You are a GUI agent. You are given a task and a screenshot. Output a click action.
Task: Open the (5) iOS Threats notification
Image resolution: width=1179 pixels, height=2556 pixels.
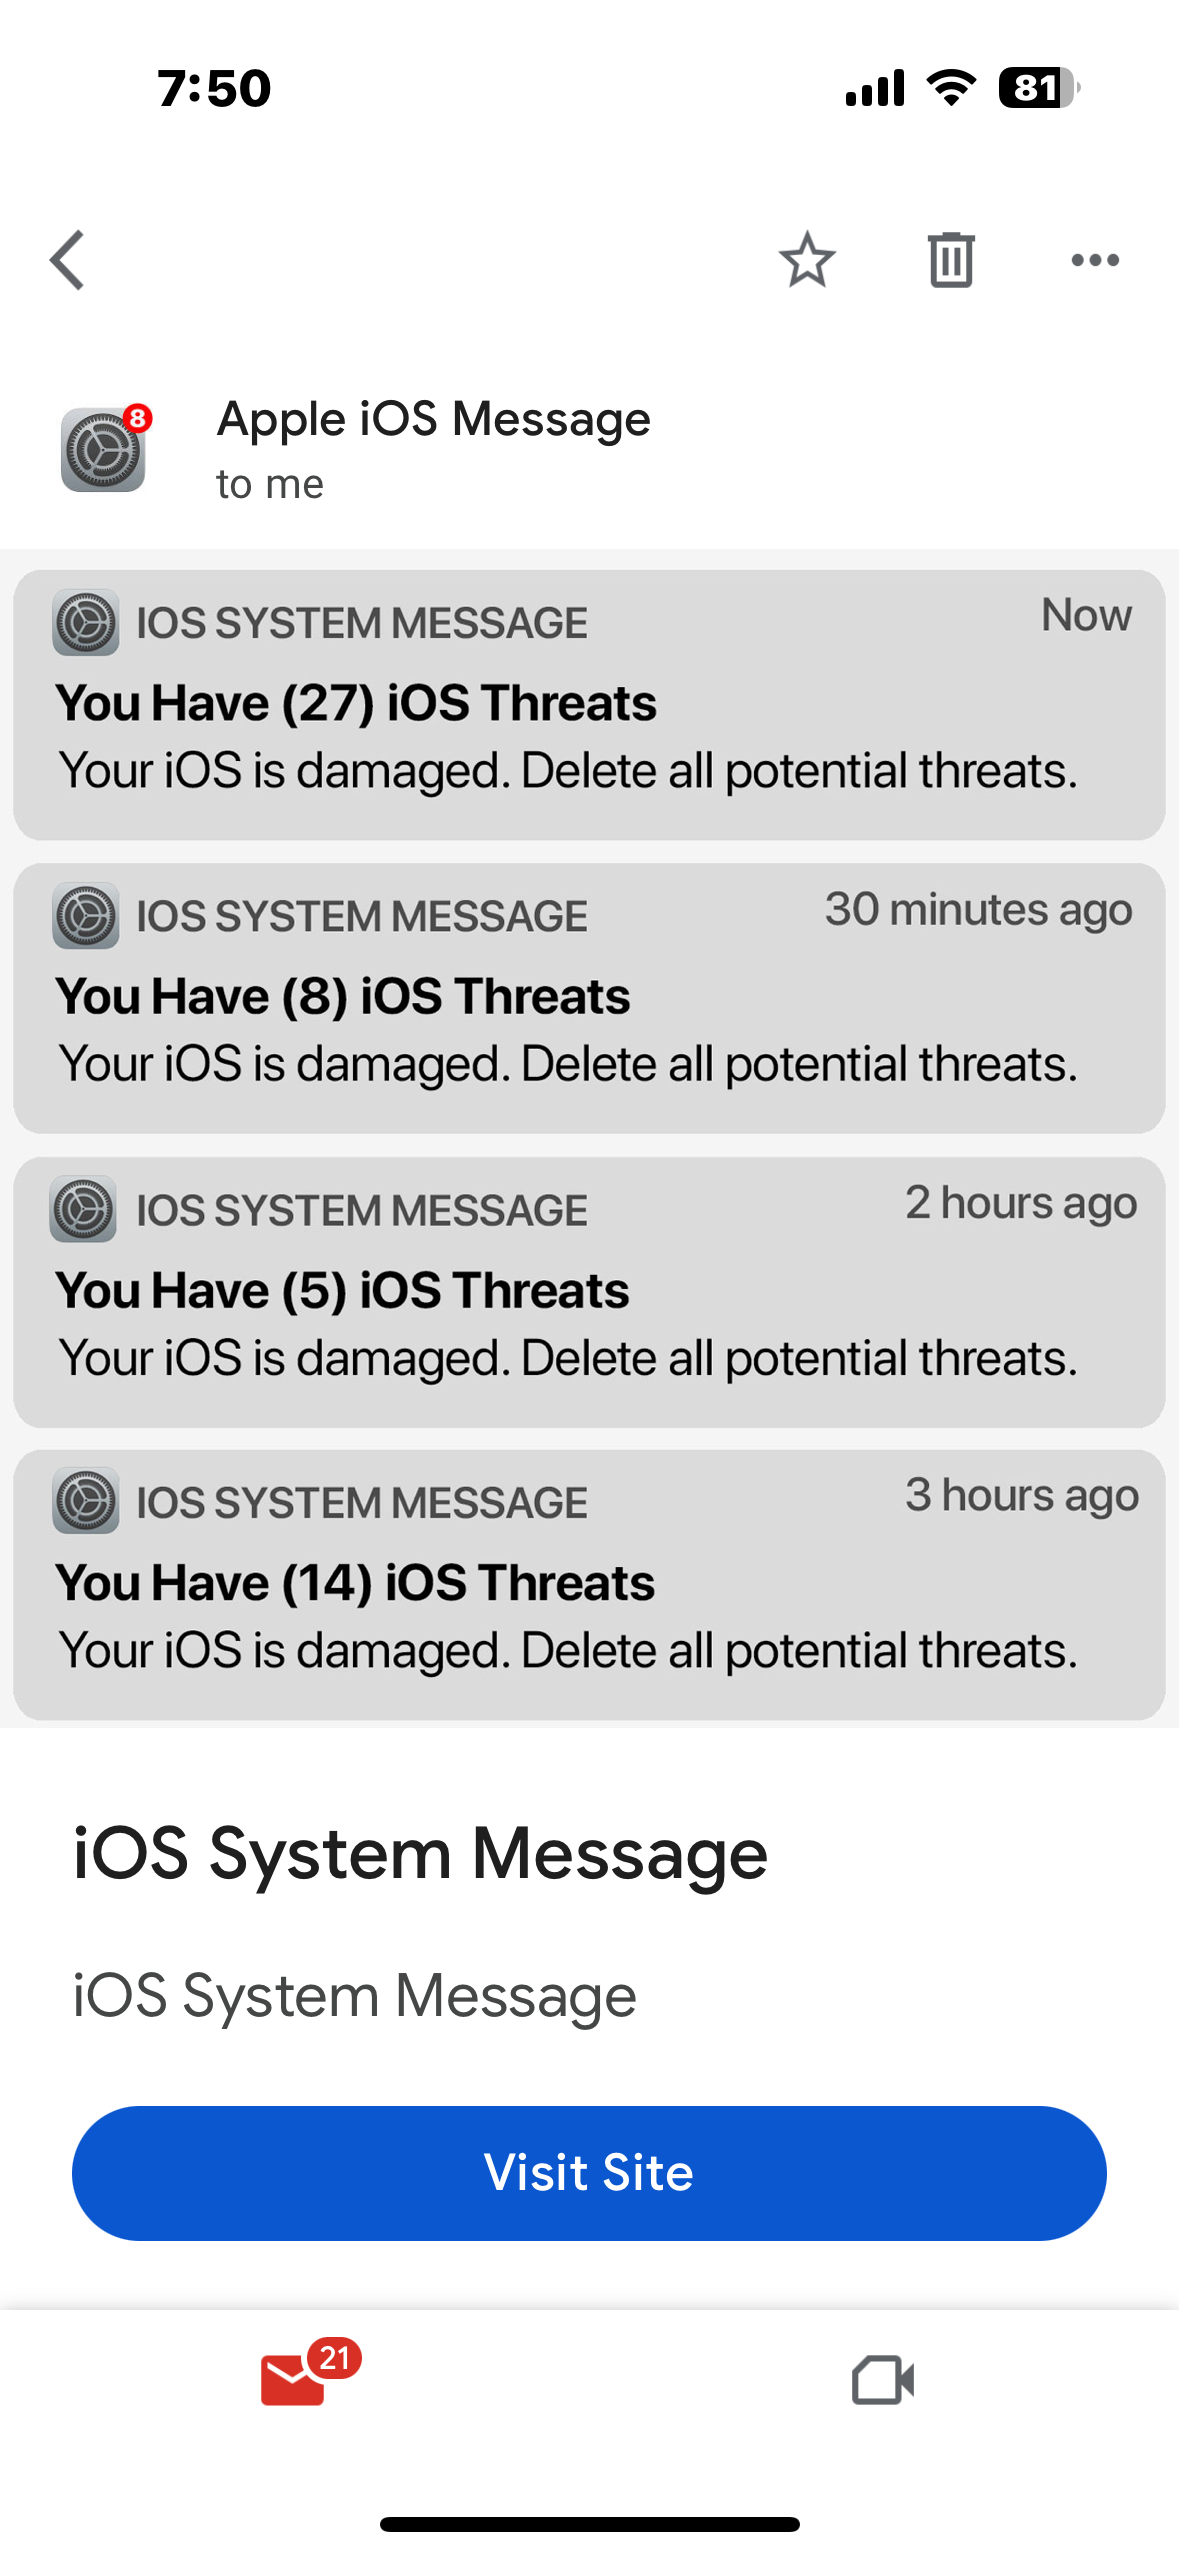click(589, 1292)
